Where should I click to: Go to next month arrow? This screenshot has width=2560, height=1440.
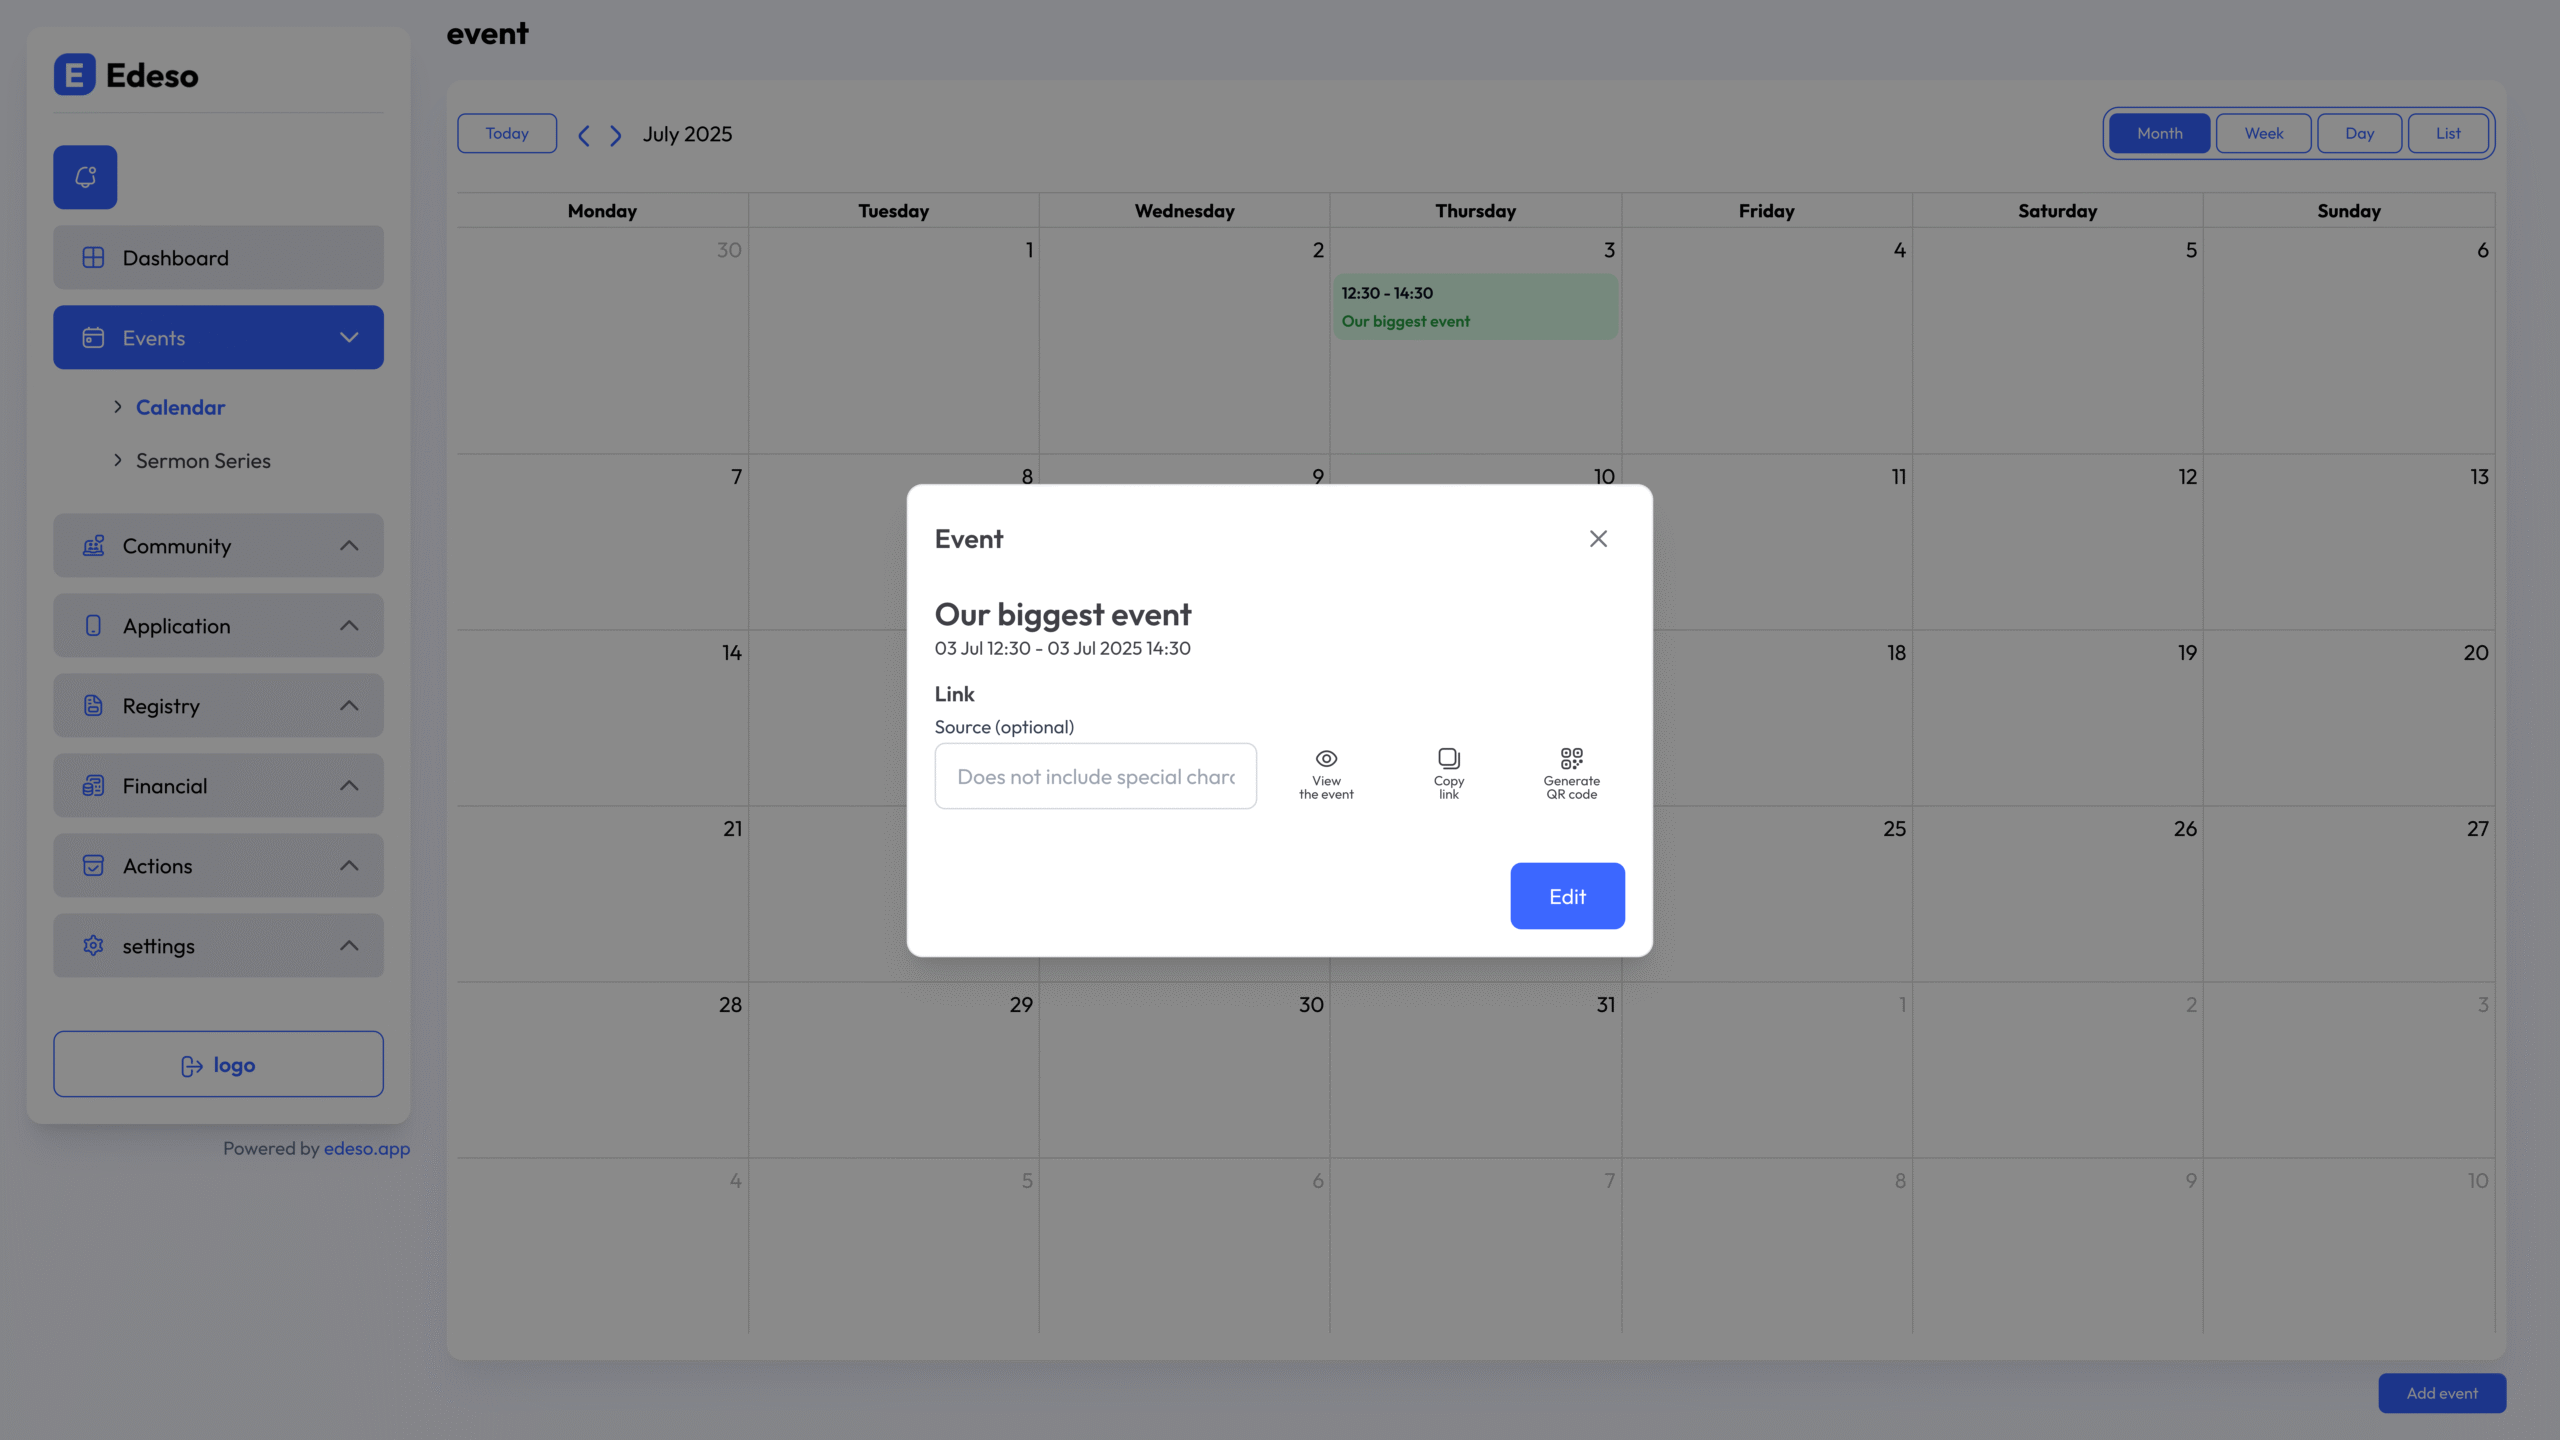tap(616, 135)
